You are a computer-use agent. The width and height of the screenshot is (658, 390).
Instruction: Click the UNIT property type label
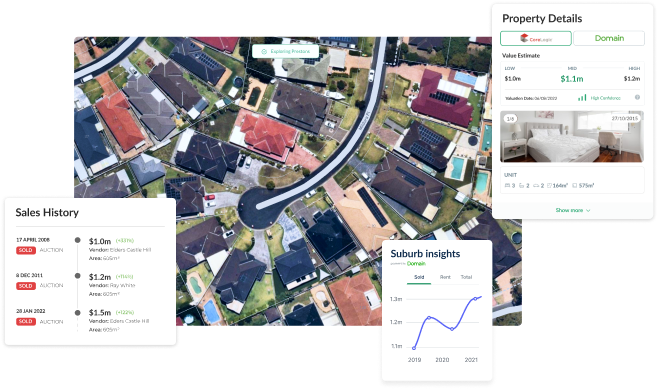pos(510,175)
